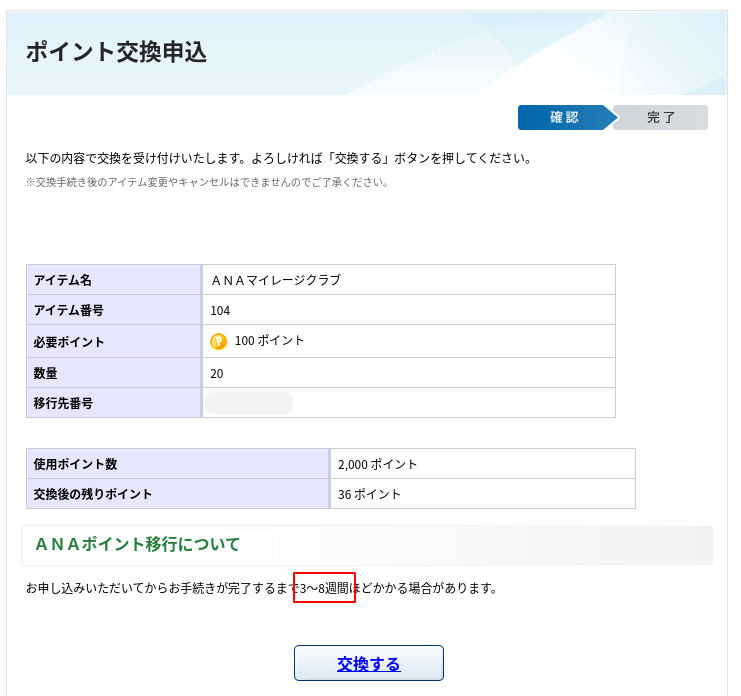
Task: Click the 100 ポイント required points value
Action: (269, 341)
